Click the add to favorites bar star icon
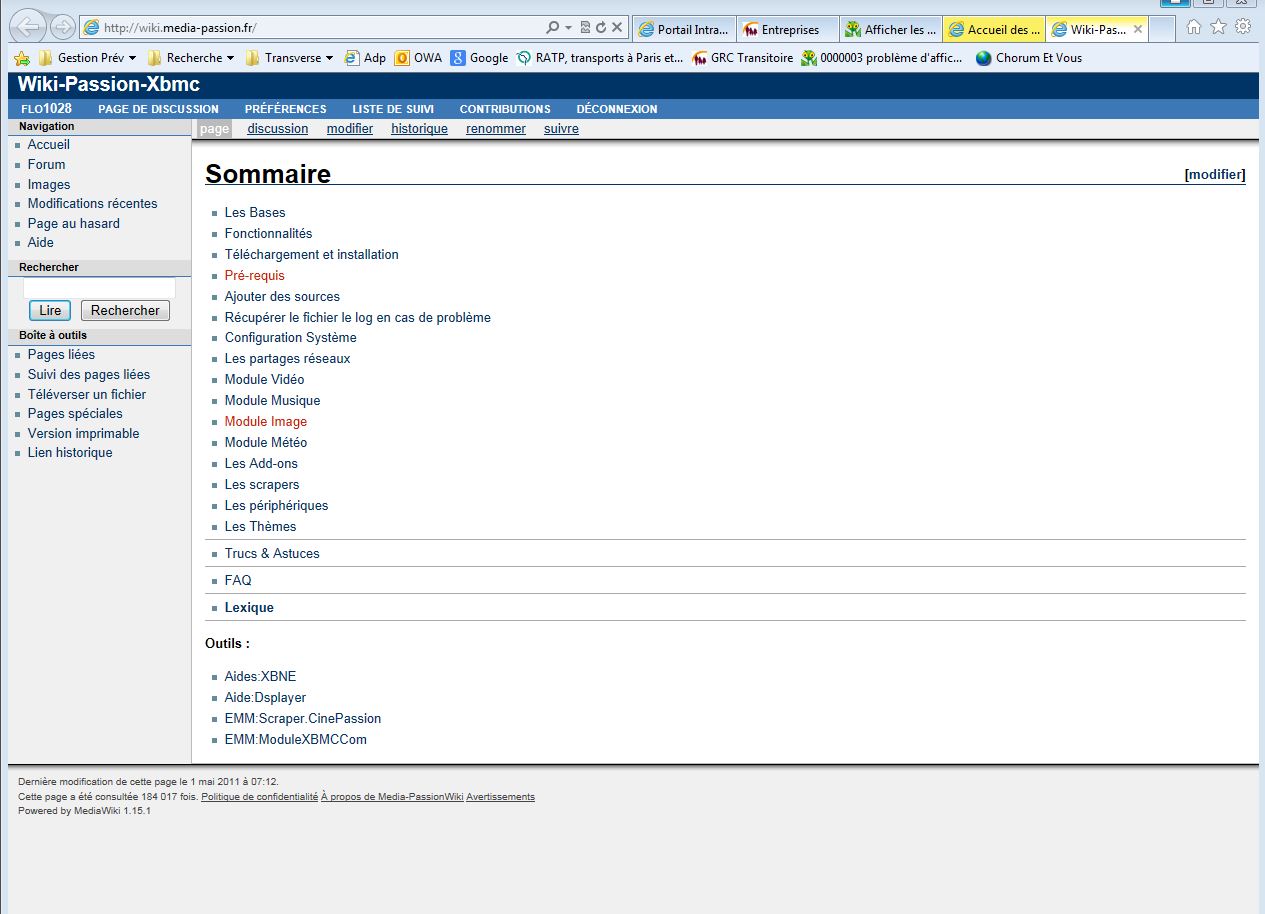 [22, 58]
